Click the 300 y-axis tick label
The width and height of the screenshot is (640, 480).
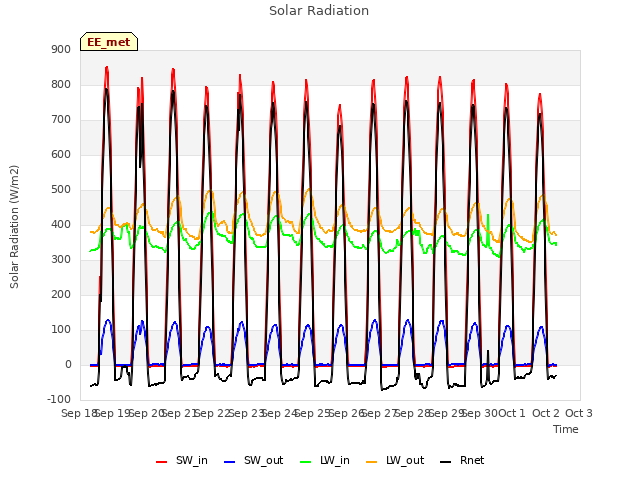click(61, 260)
